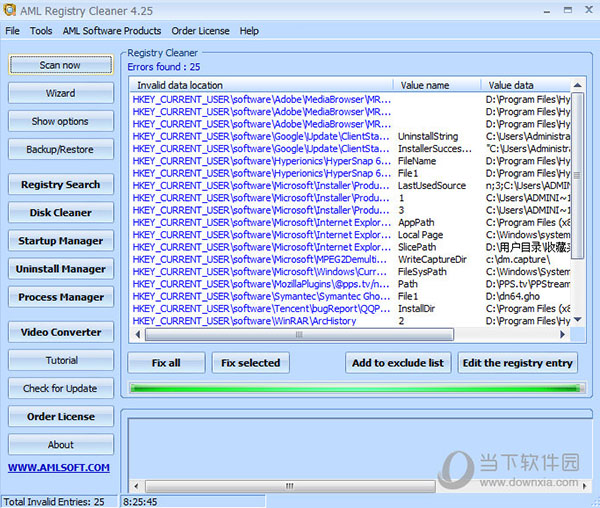This screenshot has height=508, width=600.
Task: Sort by Invalid data location column
Action: pyautogui.click(x=261, y=85)
